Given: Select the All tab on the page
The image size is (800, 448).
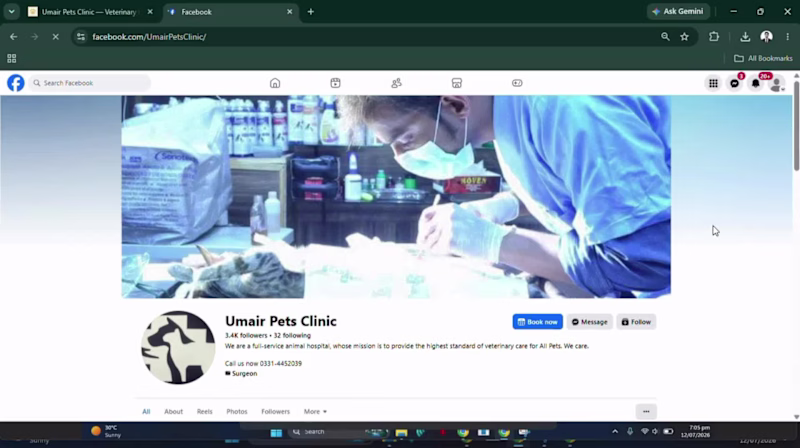Looking at the screenshot, I should tap(146, 411).
